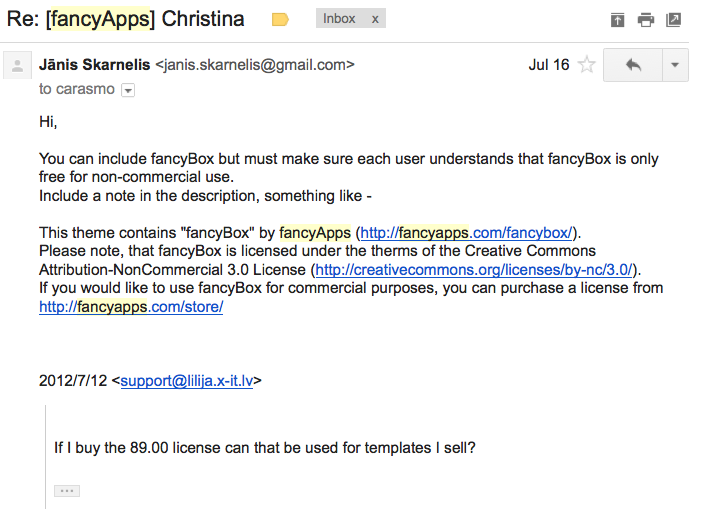
Task: Toggle the yellow importance marker
Action: point(280,19)
